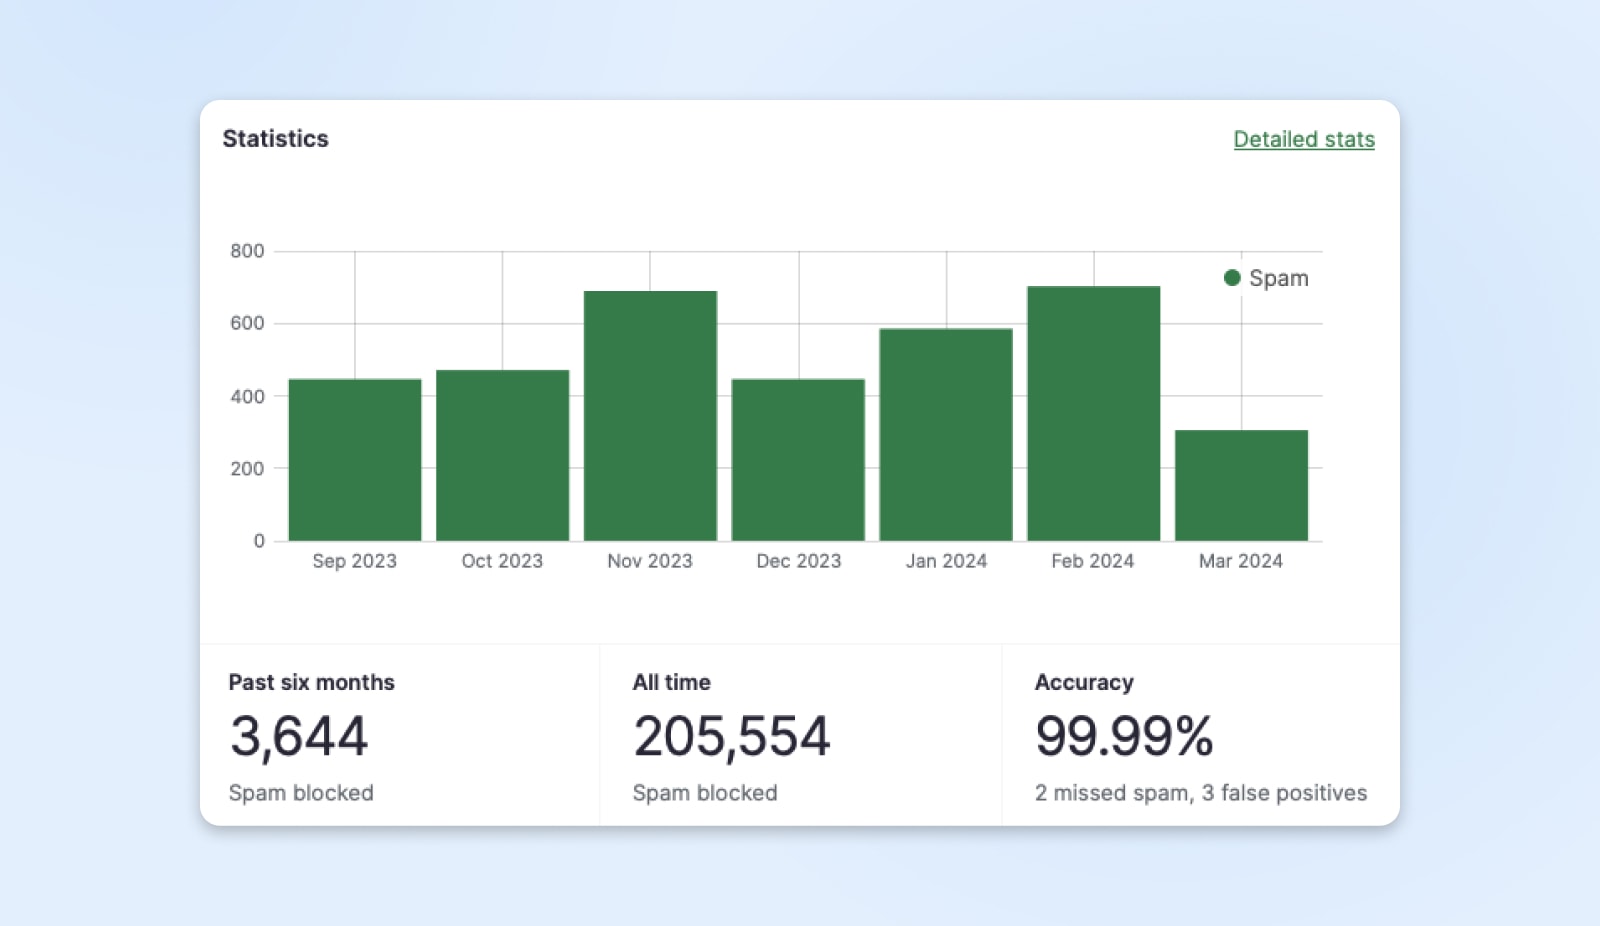Click the Past six months heading
The height and width of the screenshot is (926, 1600).
point(311,682)
